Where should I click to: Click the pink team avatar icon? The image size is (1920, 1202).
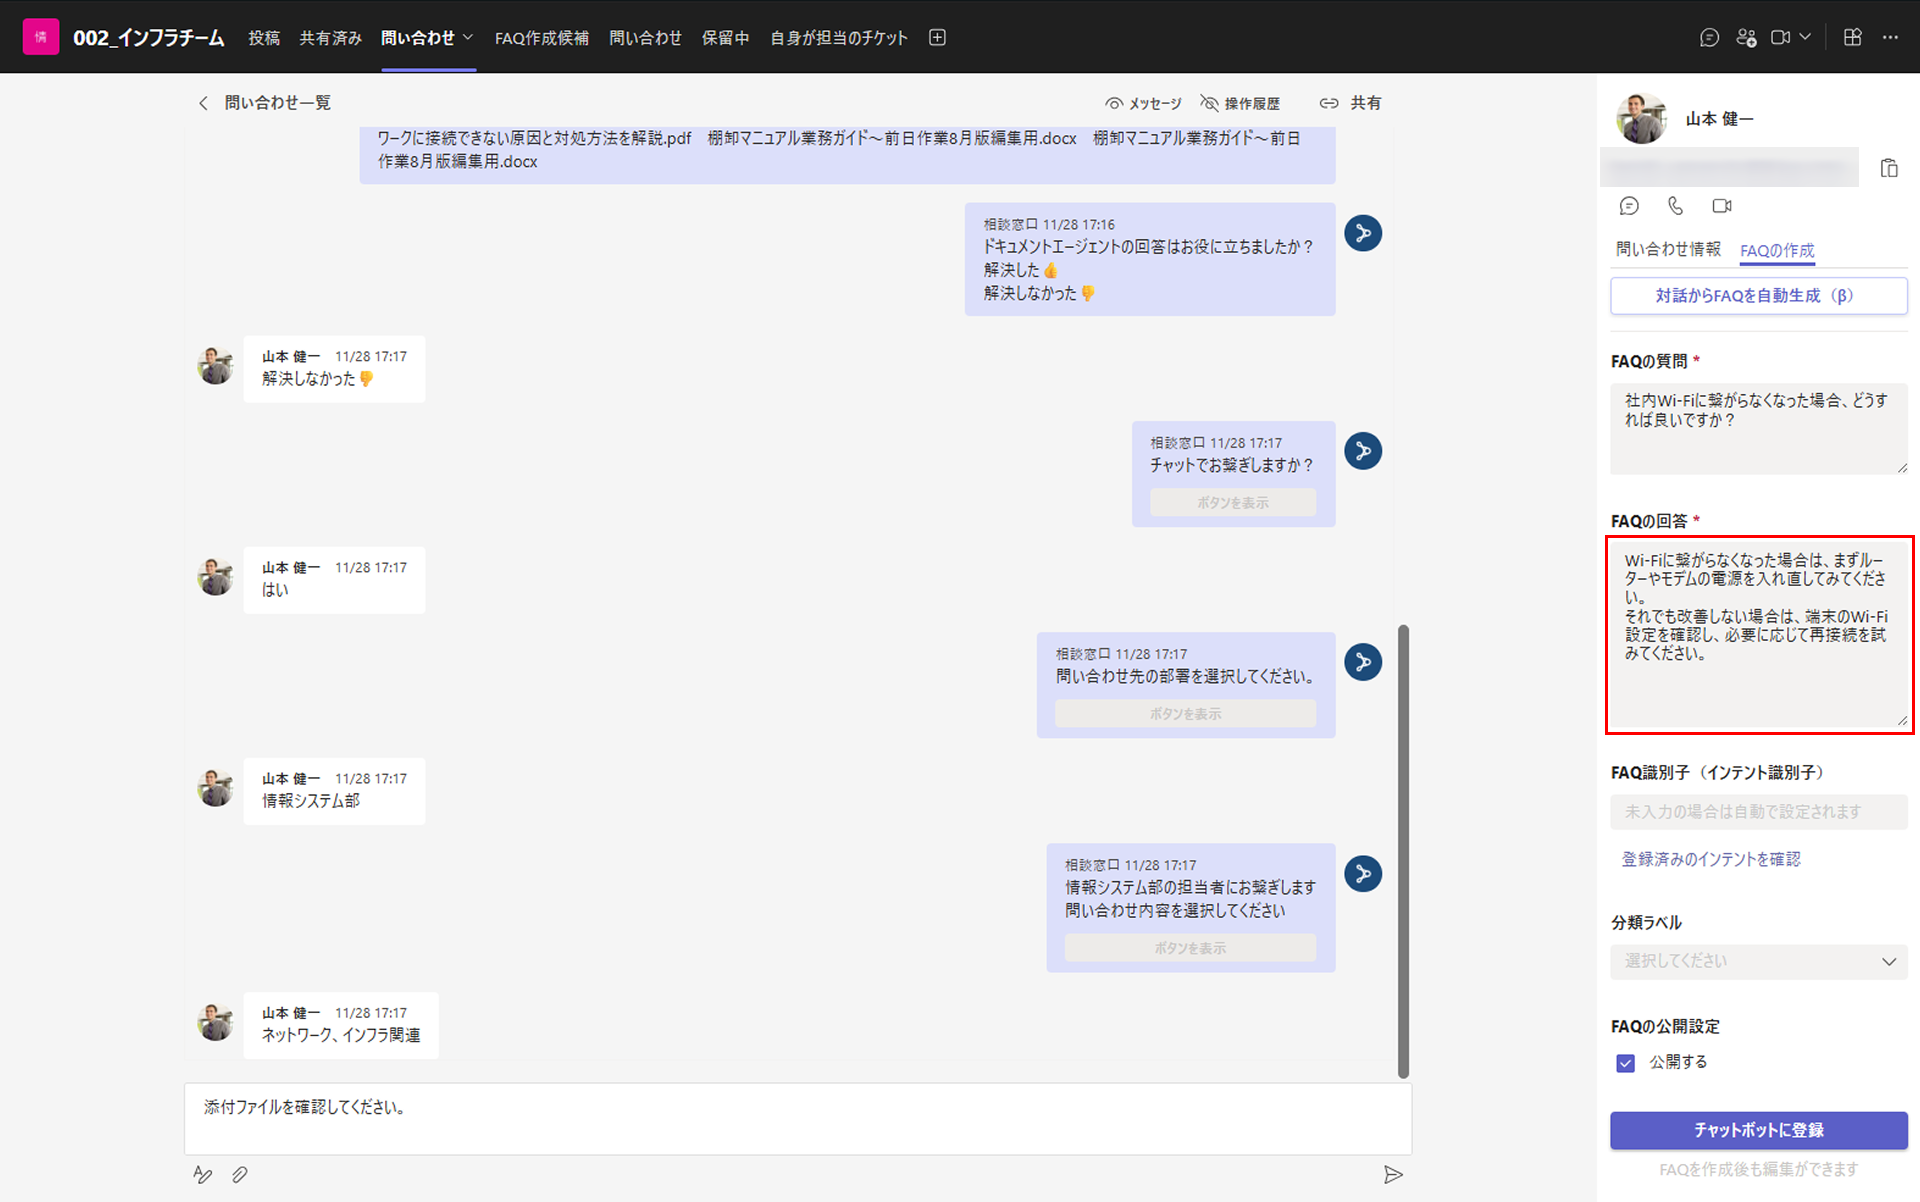click(40, 37)
